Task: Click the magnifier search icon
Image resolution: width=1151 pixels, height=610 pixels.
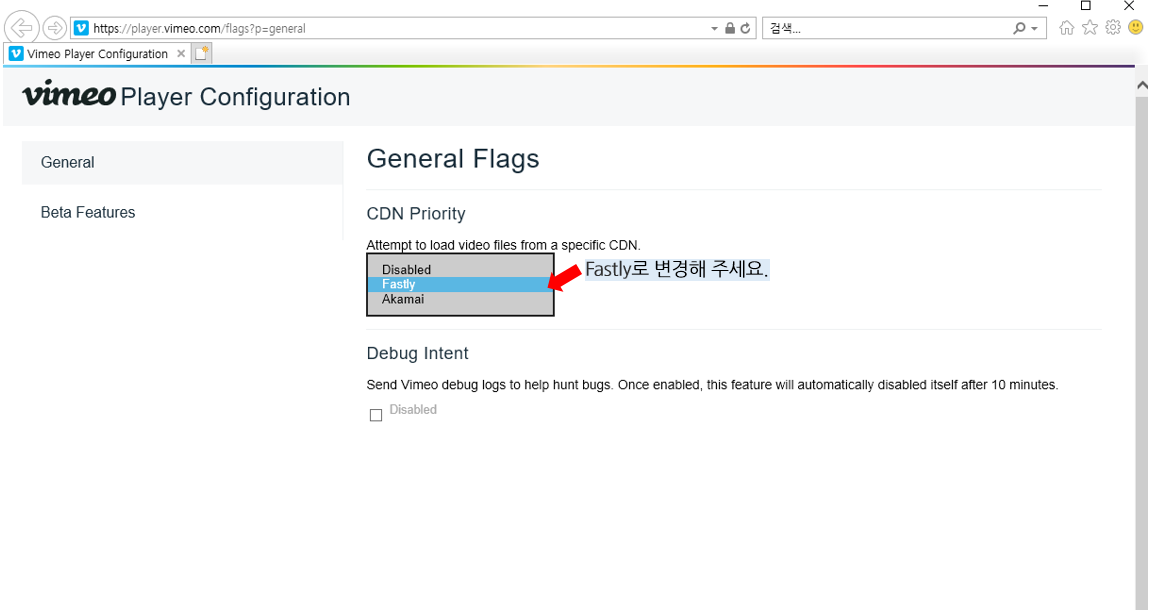Action: point(1019,29)
